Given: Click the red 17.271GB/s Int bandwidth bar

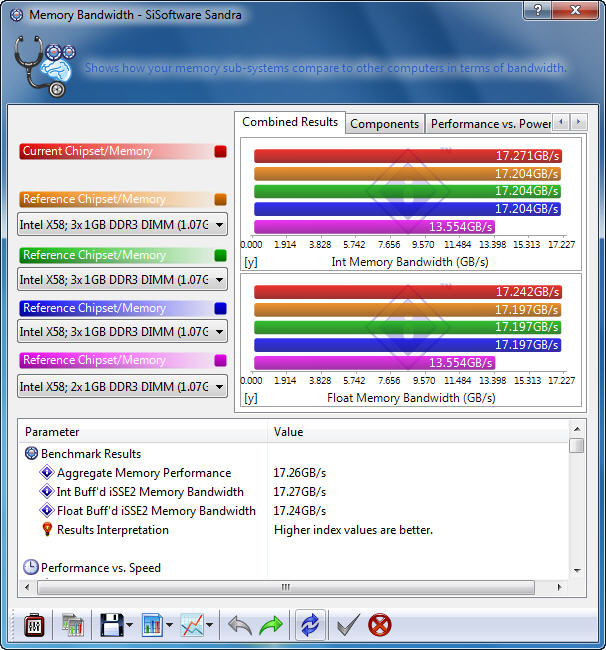Looking at the screenshot, I should click(408, 156).
